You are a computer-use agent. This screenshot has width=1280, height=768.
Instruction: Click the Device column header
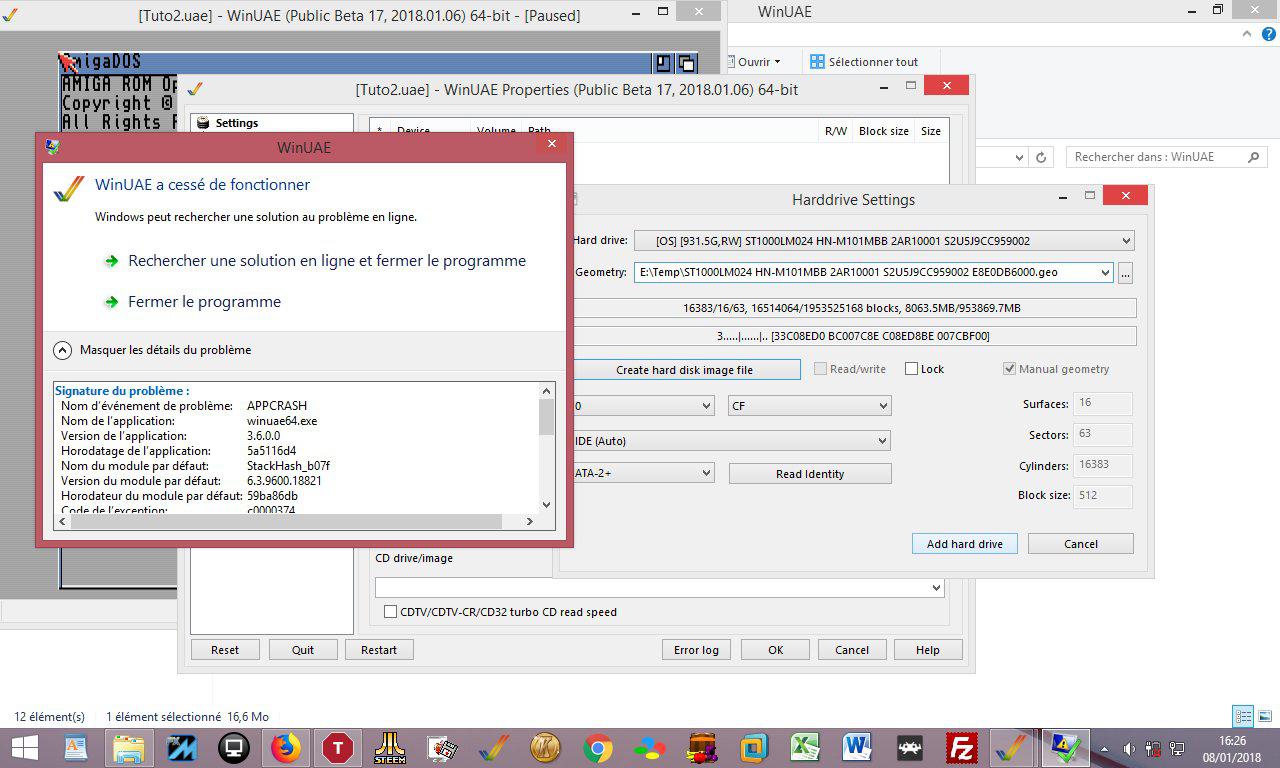click(x=413, y=131)
